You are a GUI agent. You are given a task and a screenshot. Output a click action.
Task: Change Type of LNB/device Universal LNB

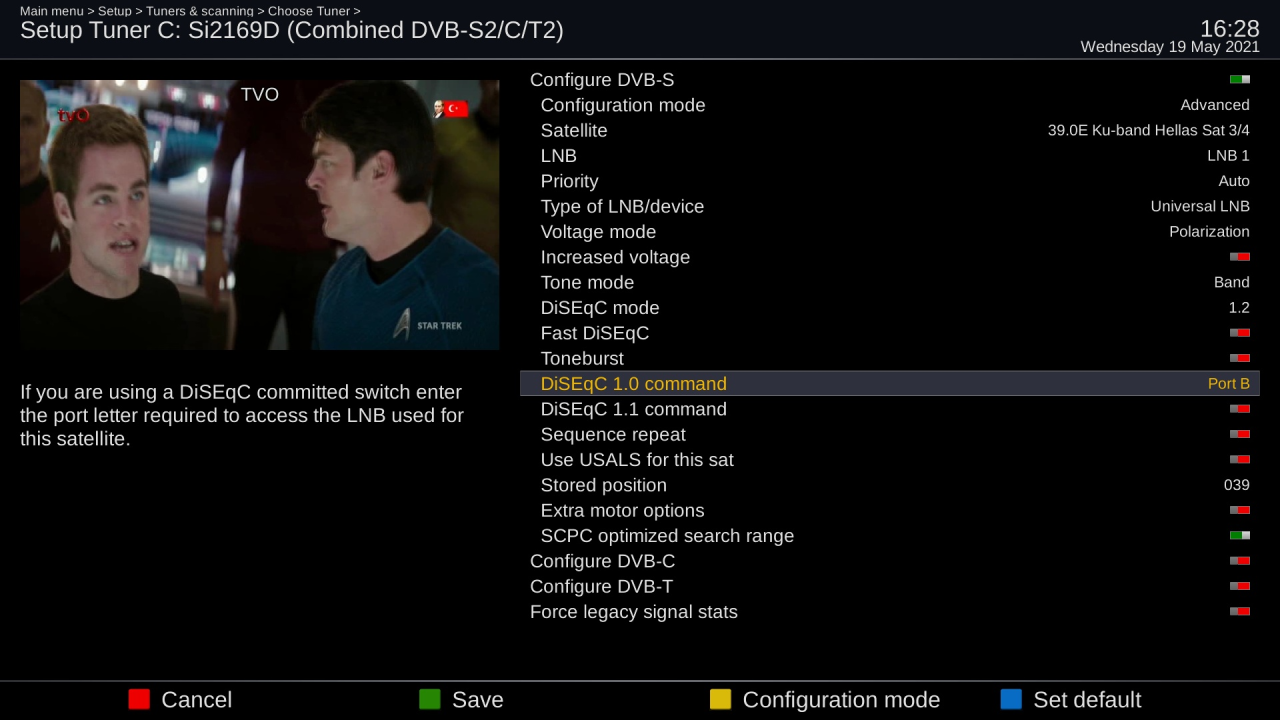click(1200, 207)
